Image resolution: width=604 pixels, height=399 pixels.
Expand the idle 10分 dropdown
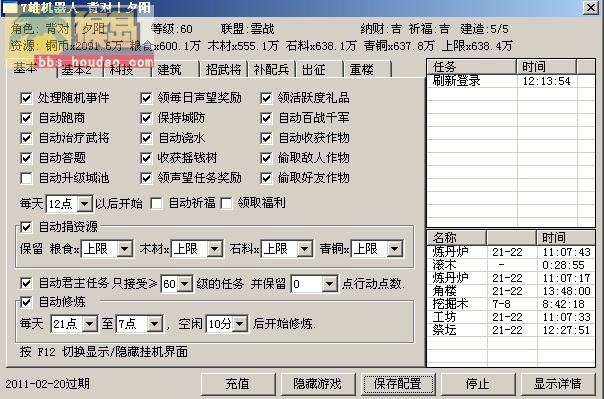pyautogui.click(x=240, y=324)
